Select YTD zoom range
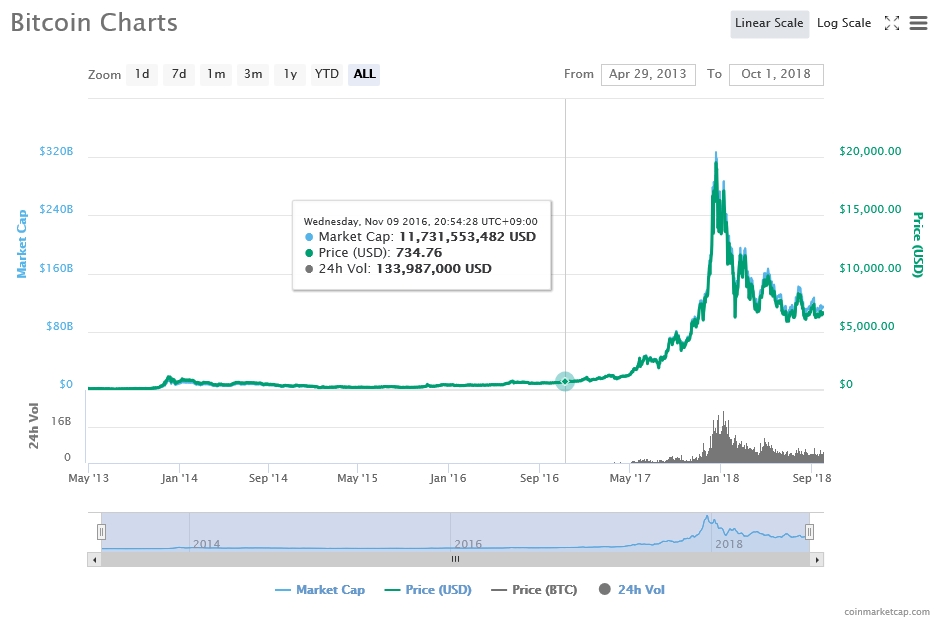 pos(326,74)
